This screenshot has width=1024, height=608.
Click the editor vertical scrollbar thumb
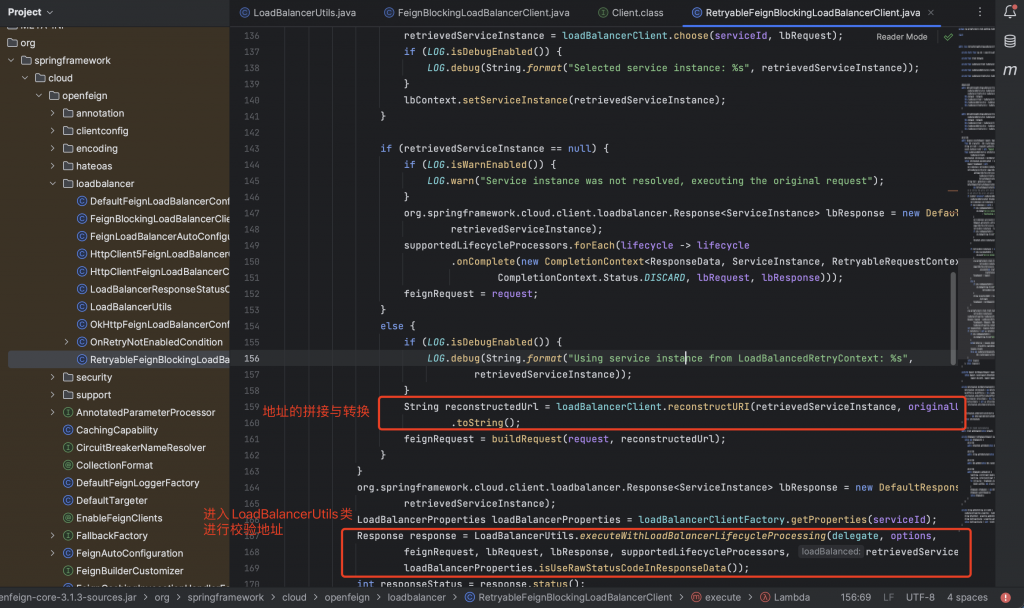pos(953,319)
